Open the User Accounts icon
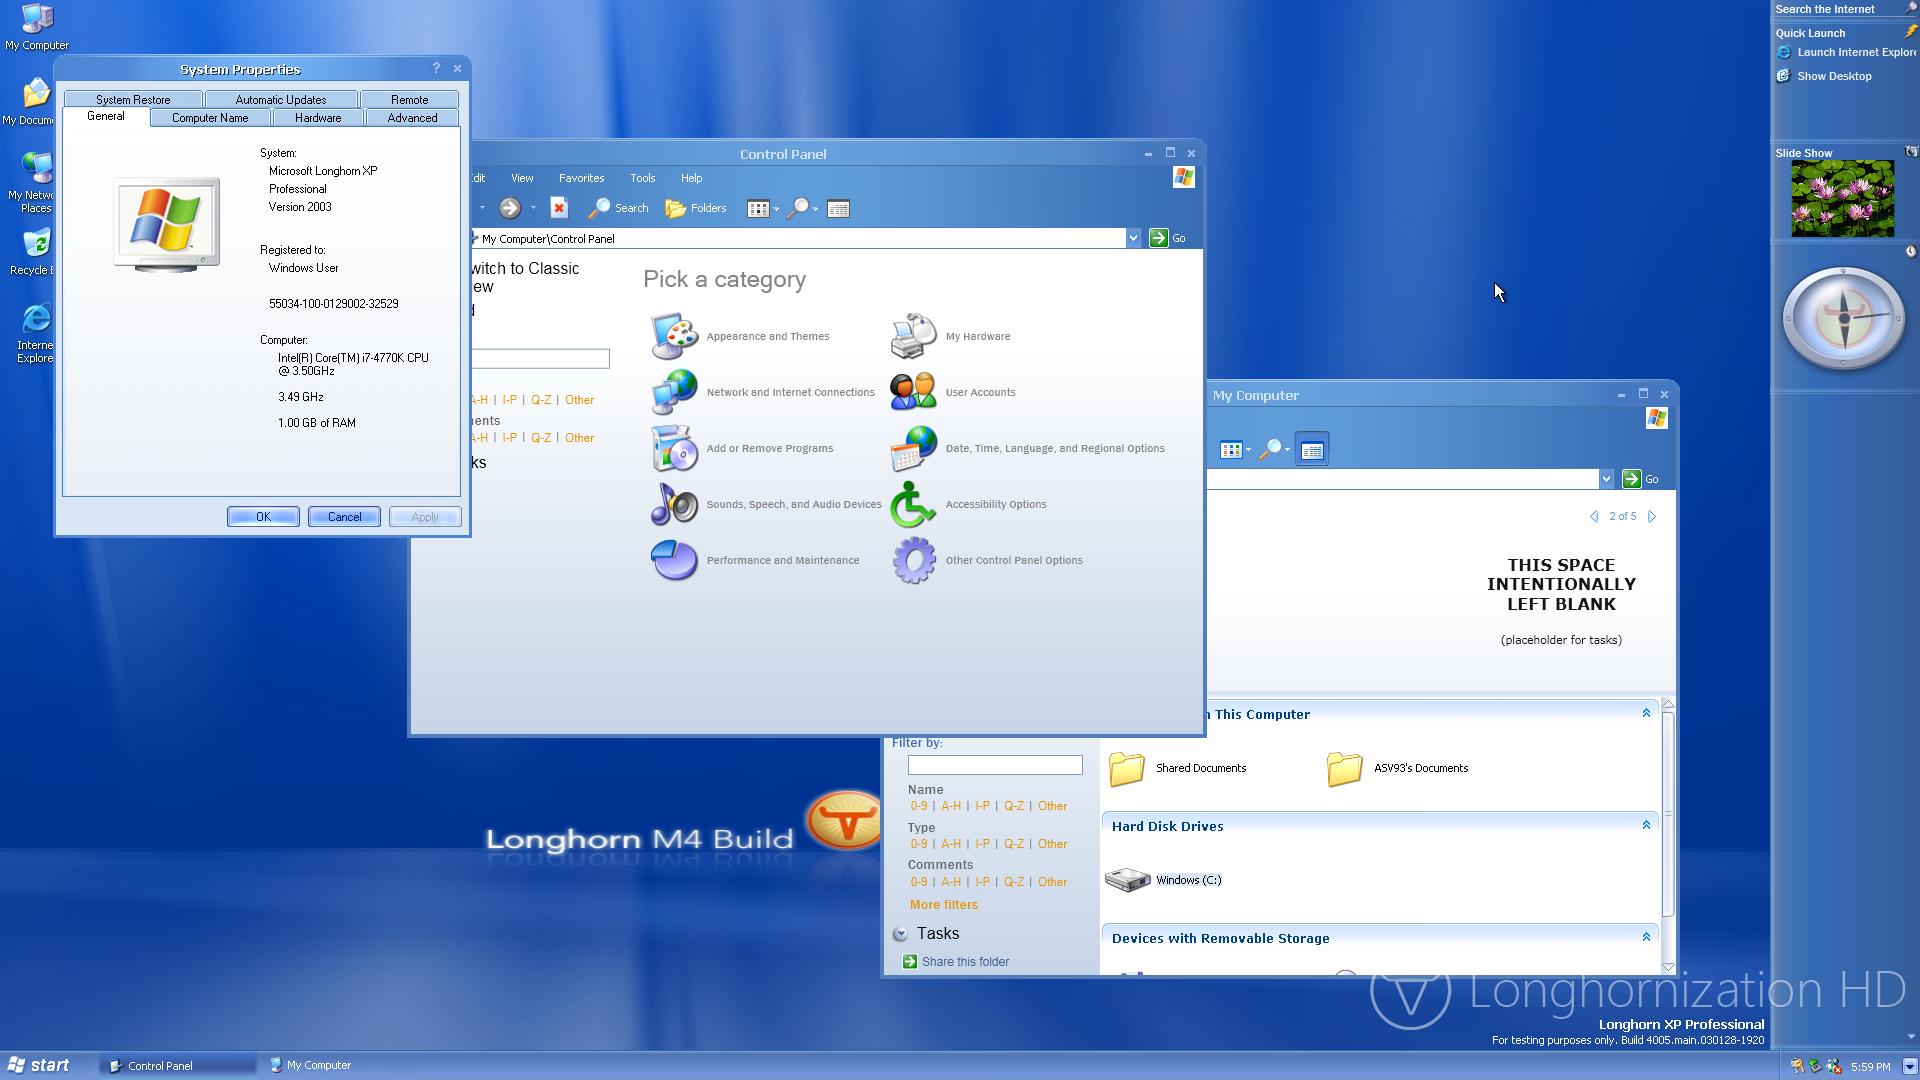Image resolution: width=1920 pixels, height=1080 pixels. pos(913,392)
